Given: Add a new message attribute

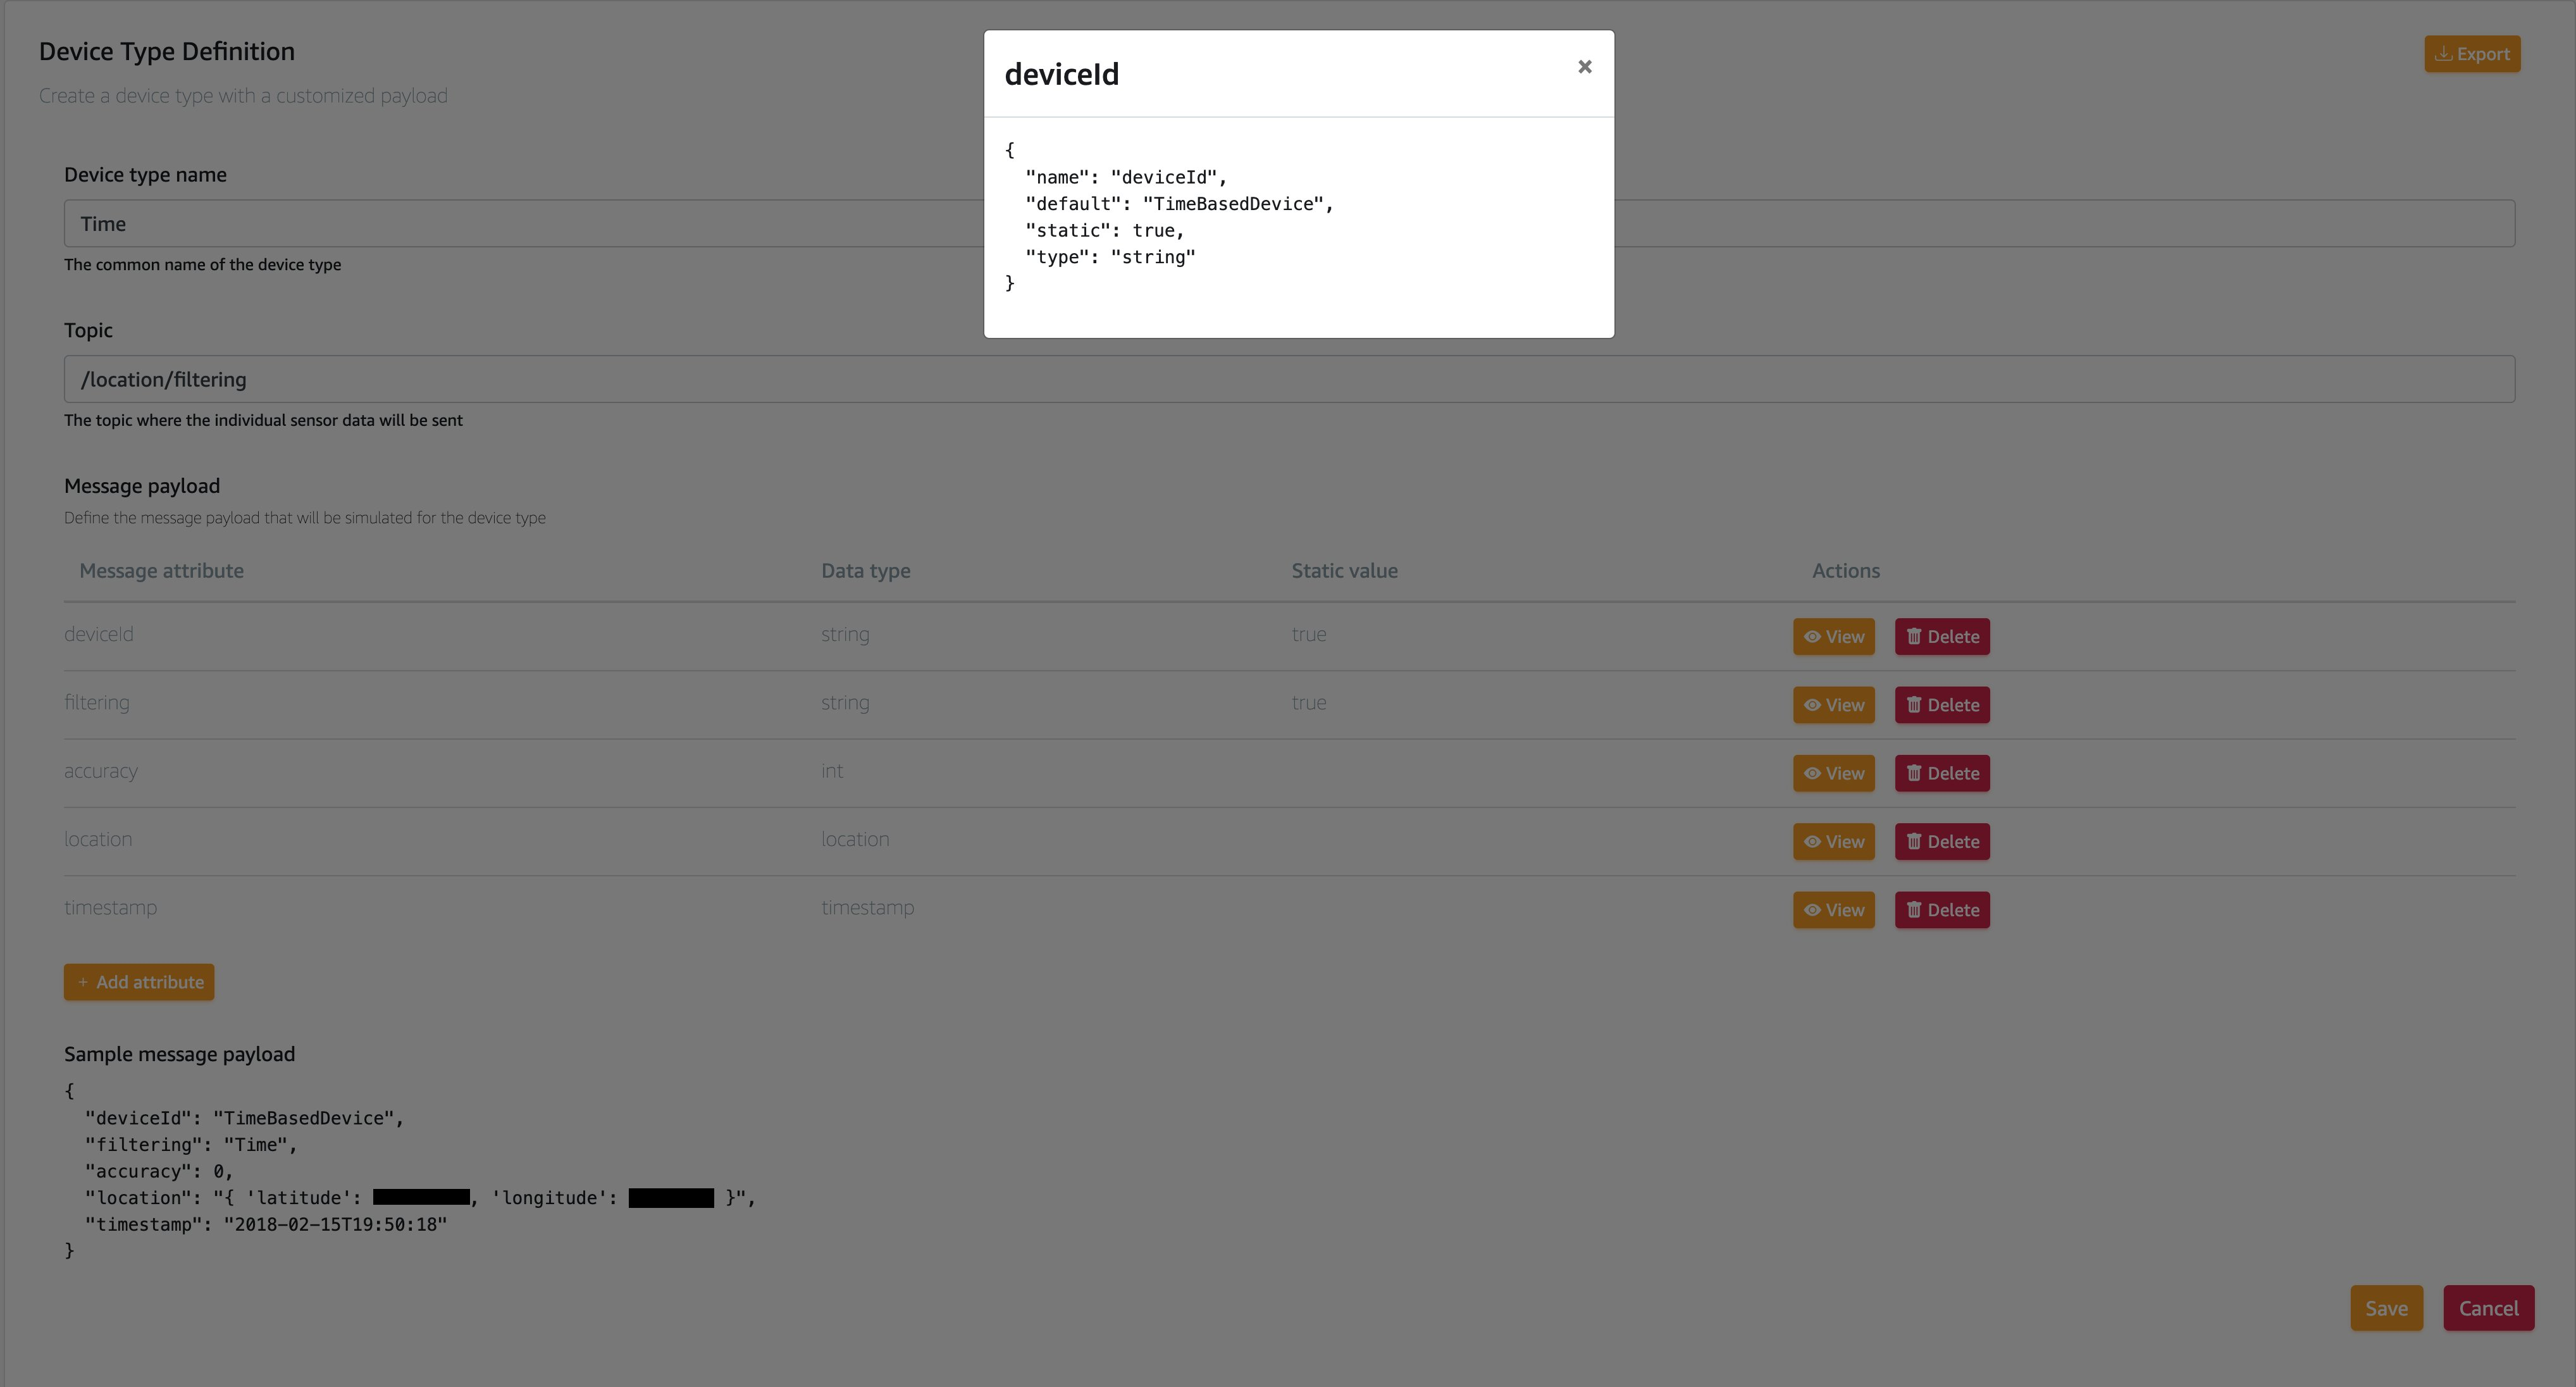Looking at the screenshot, I should pos(139,982).
